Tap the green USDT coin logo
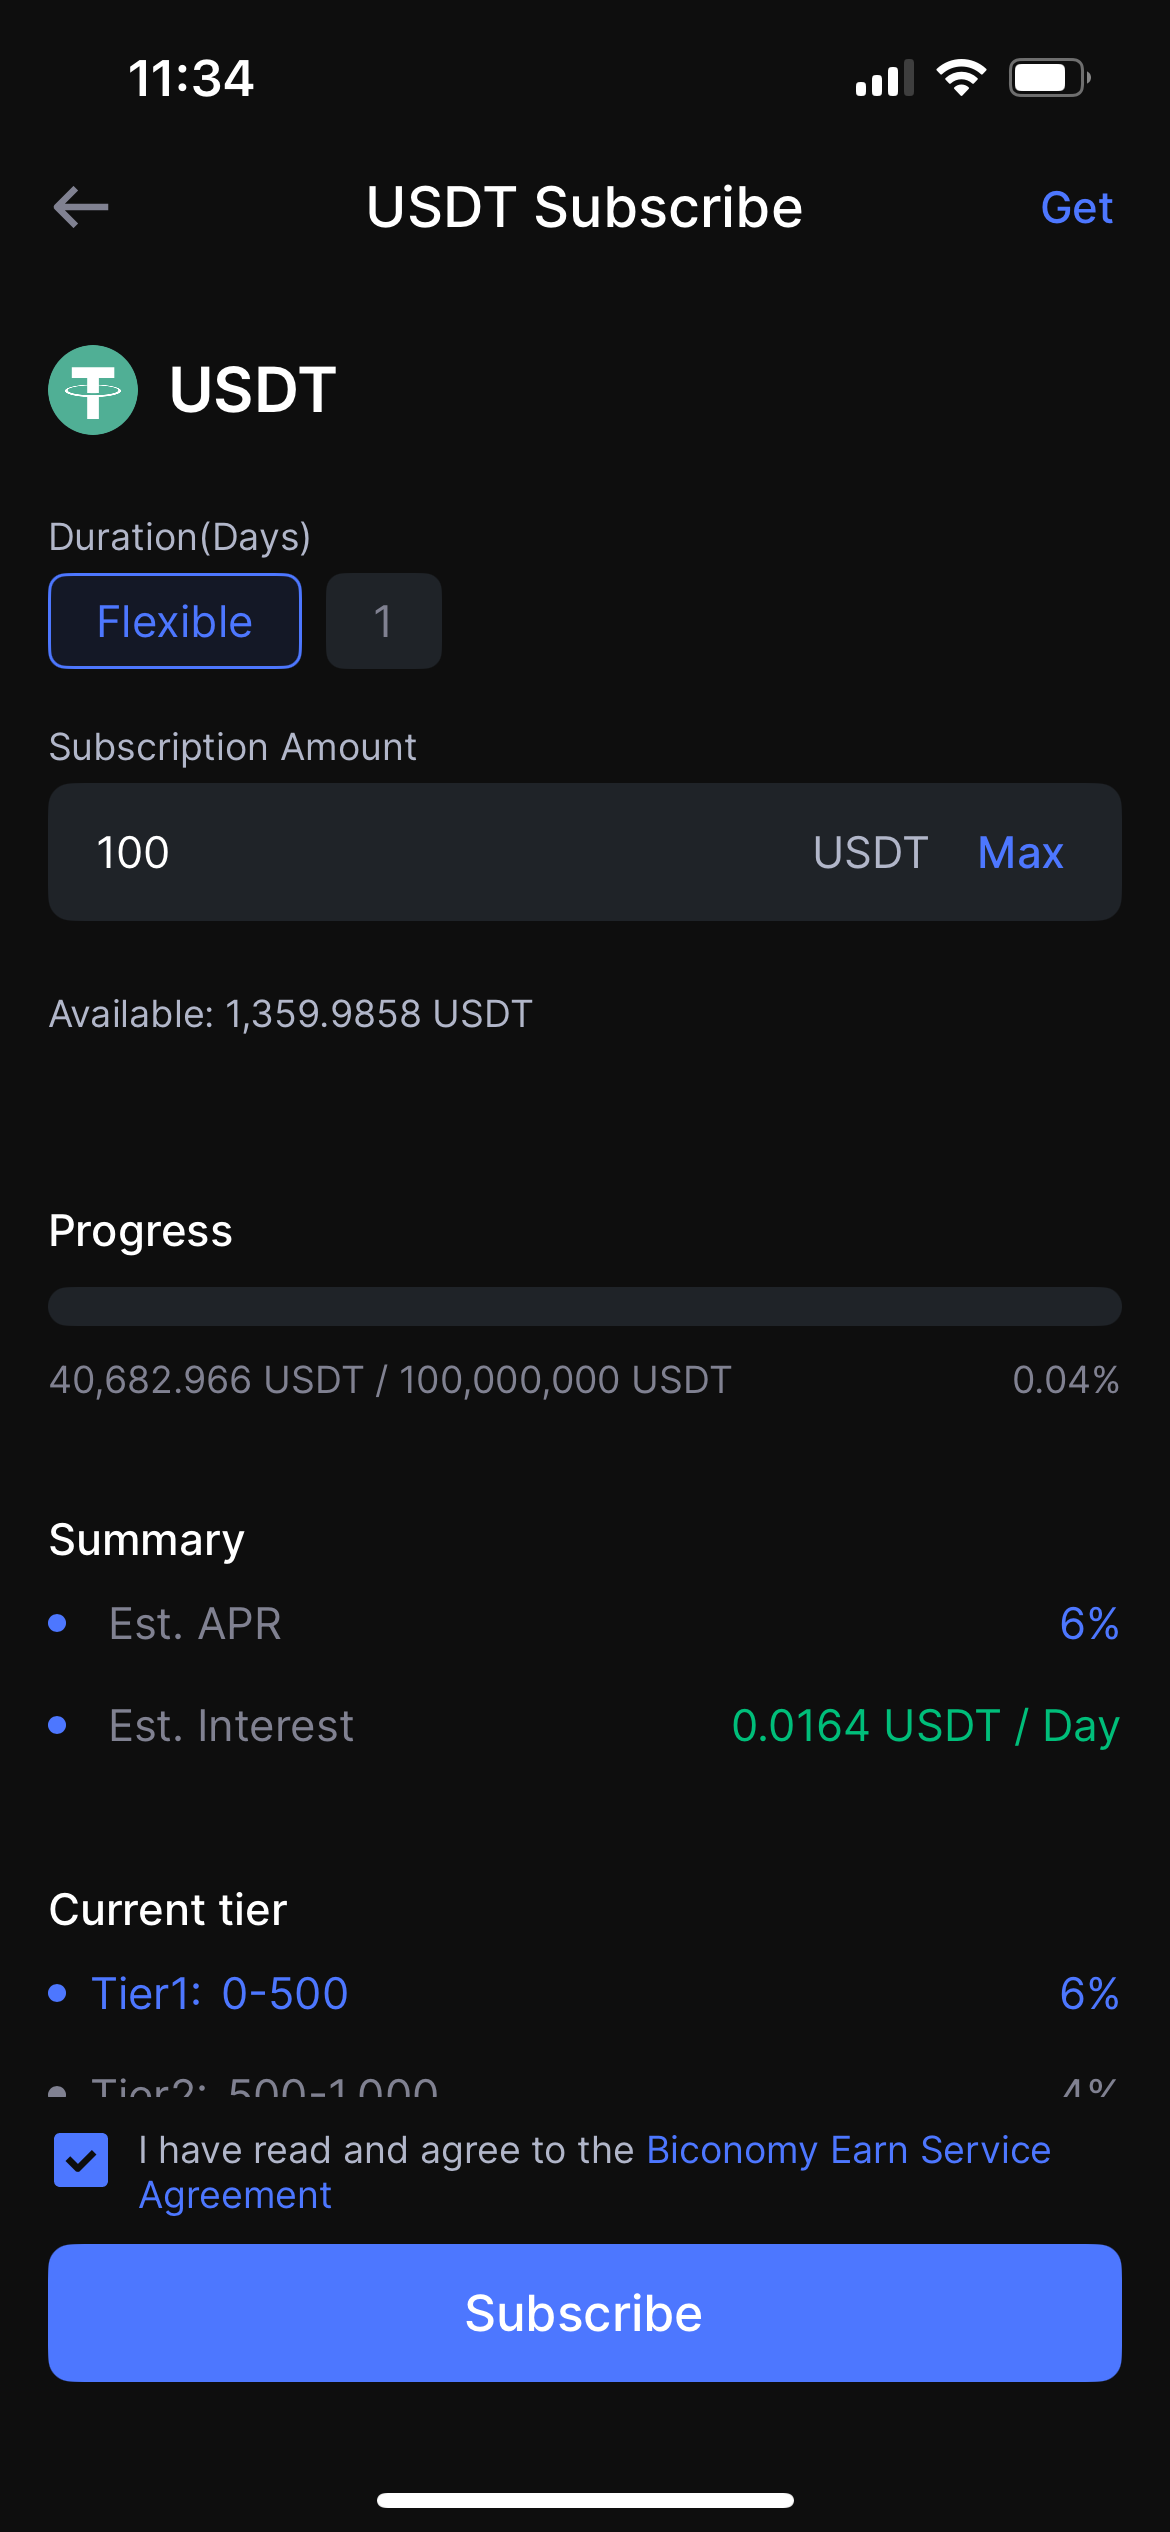Screen dimensions: 1170x2532 93,390
